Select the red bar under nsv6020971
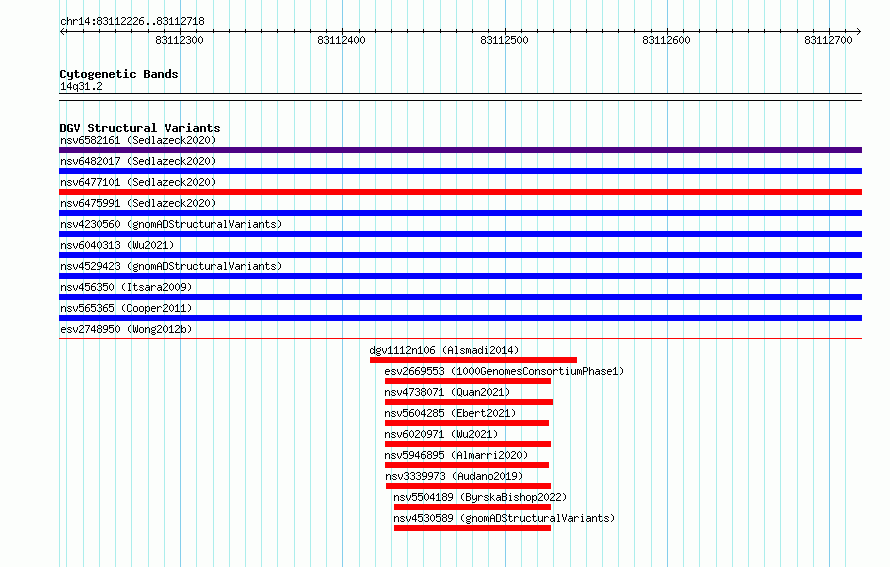Viewport: 890px width, 567px height. 468,444
